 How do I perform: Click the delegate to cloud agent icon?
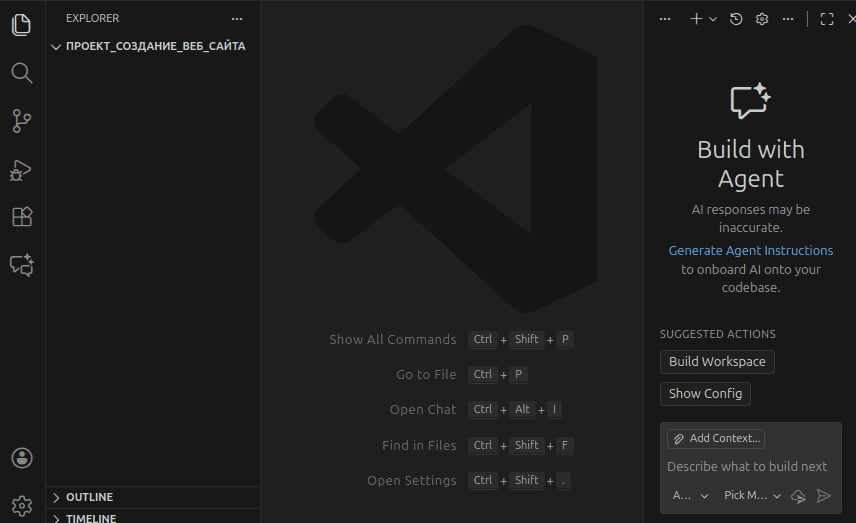coord(798,496)
